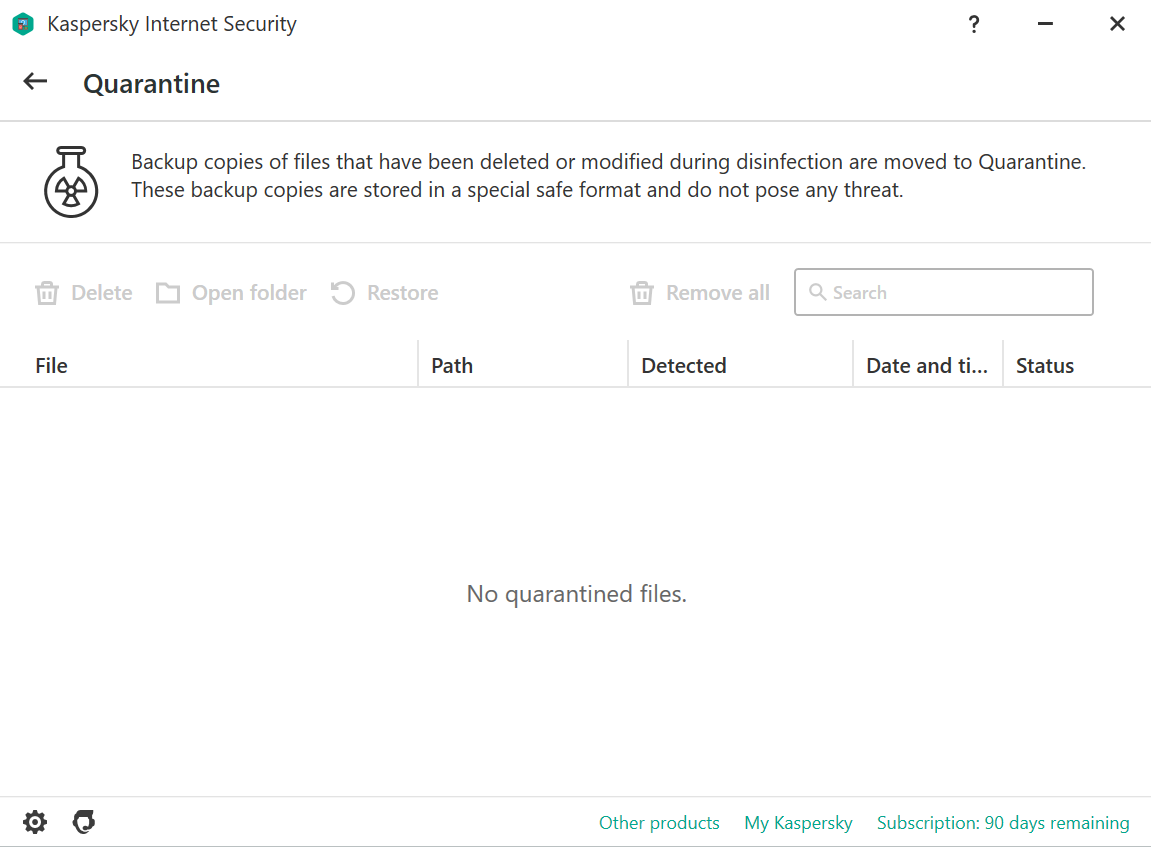The width and height of the screenshot is (1151, 847).
Task: Click the Kaspersky shield logo icon
Action: click(23, 24)
